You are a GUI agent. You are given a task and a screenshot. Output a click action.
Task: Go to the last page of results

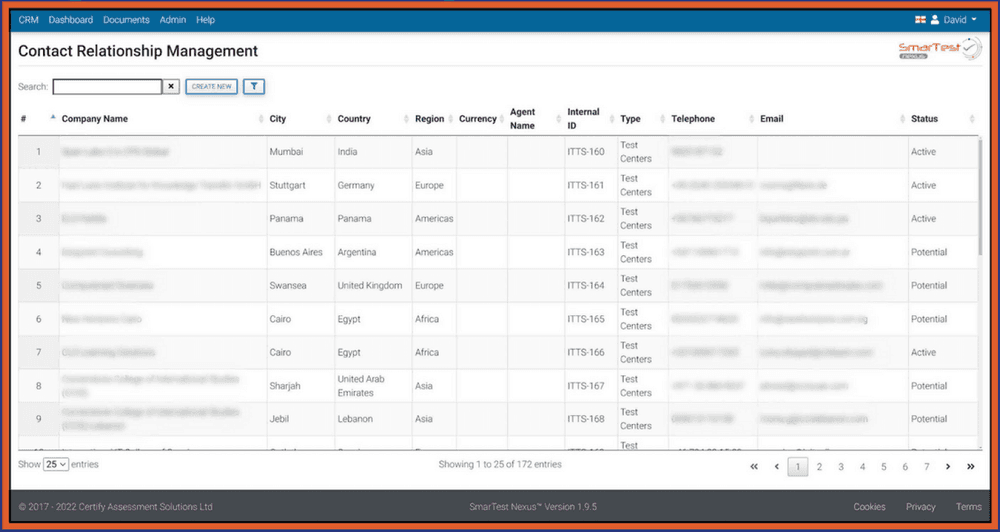coord(970,467)
